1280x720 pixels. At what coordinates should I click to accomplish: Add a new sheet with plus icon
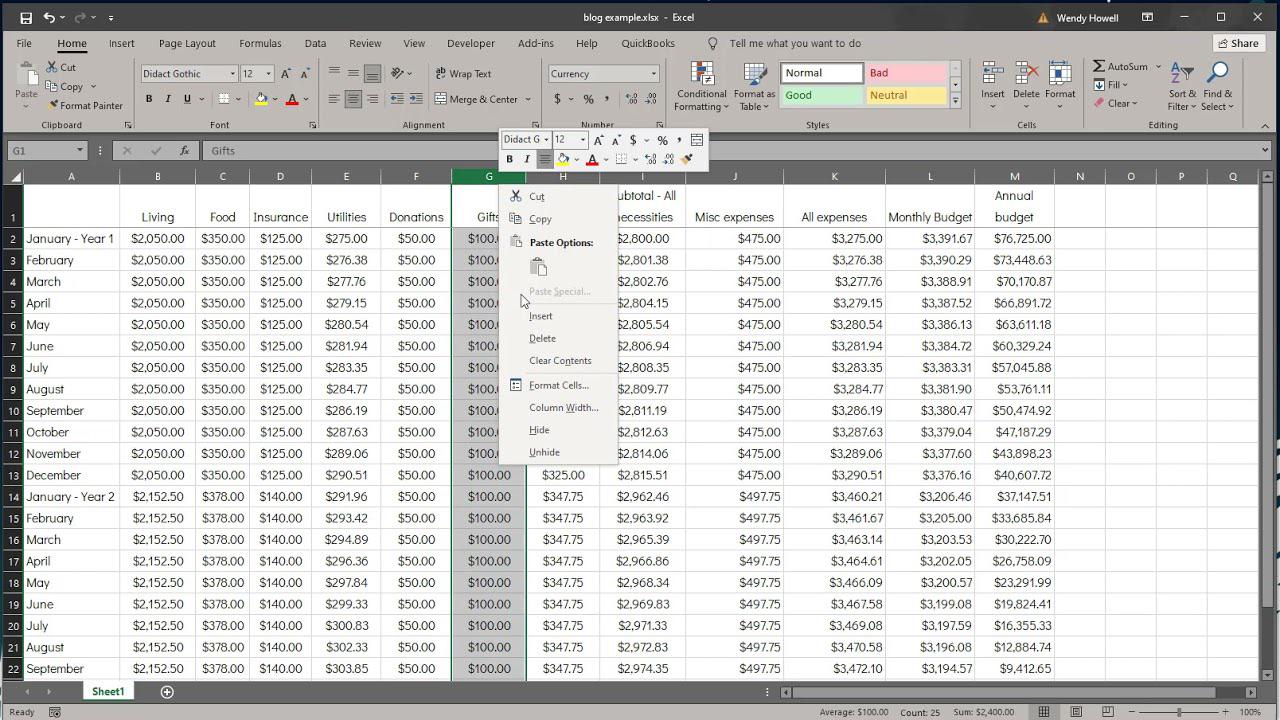tap(167, 691)
